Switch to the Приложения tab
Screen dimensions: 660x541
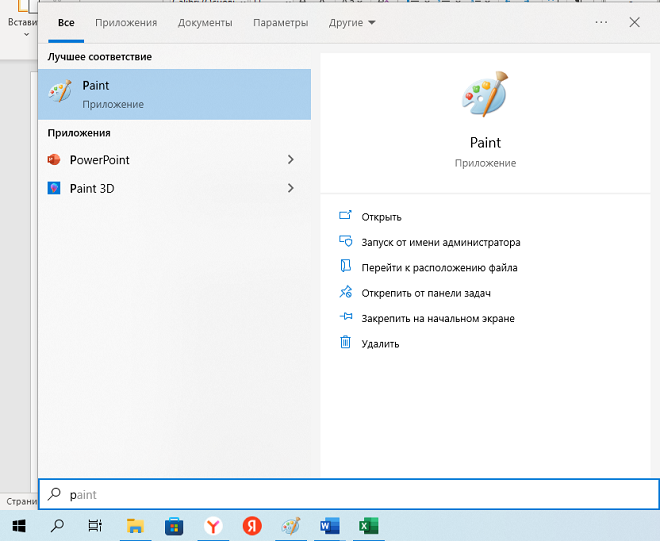tap(126, 23)
